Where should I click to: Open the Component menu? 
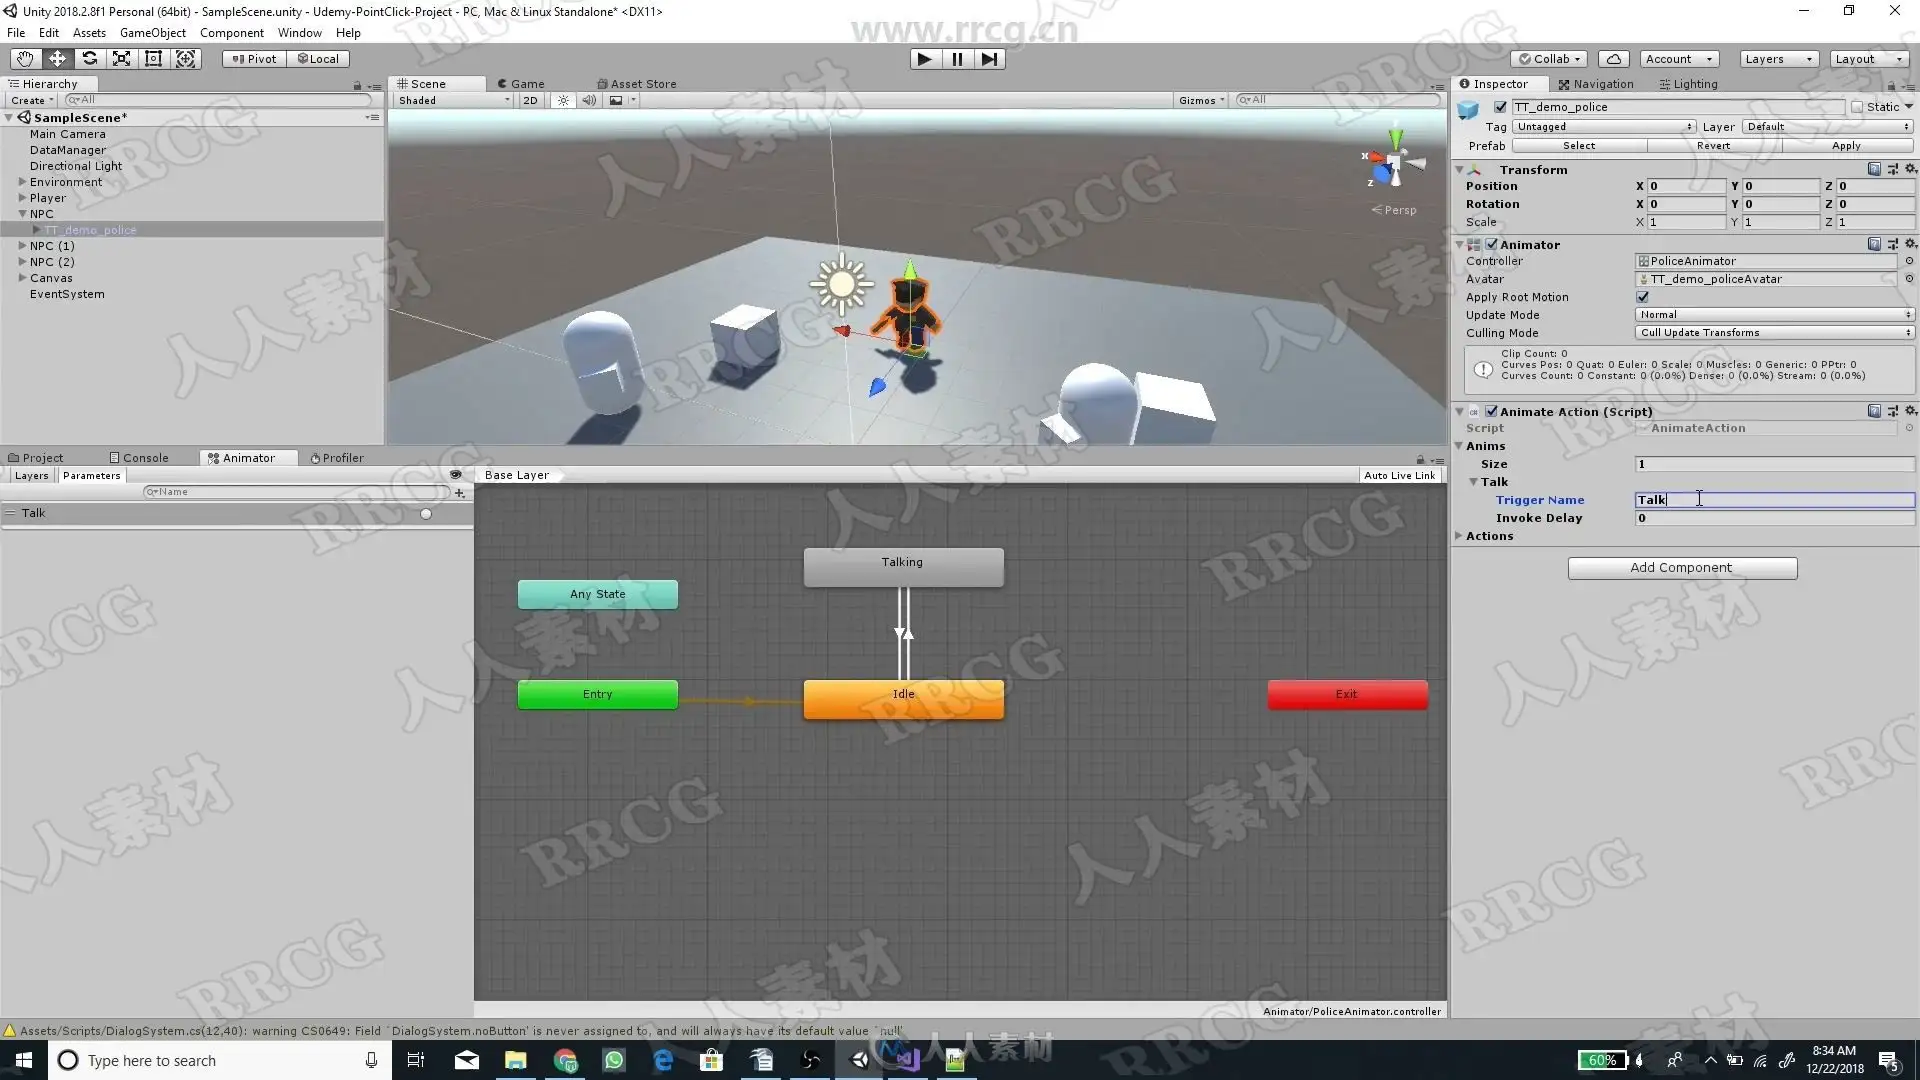(x=231, y=33)
